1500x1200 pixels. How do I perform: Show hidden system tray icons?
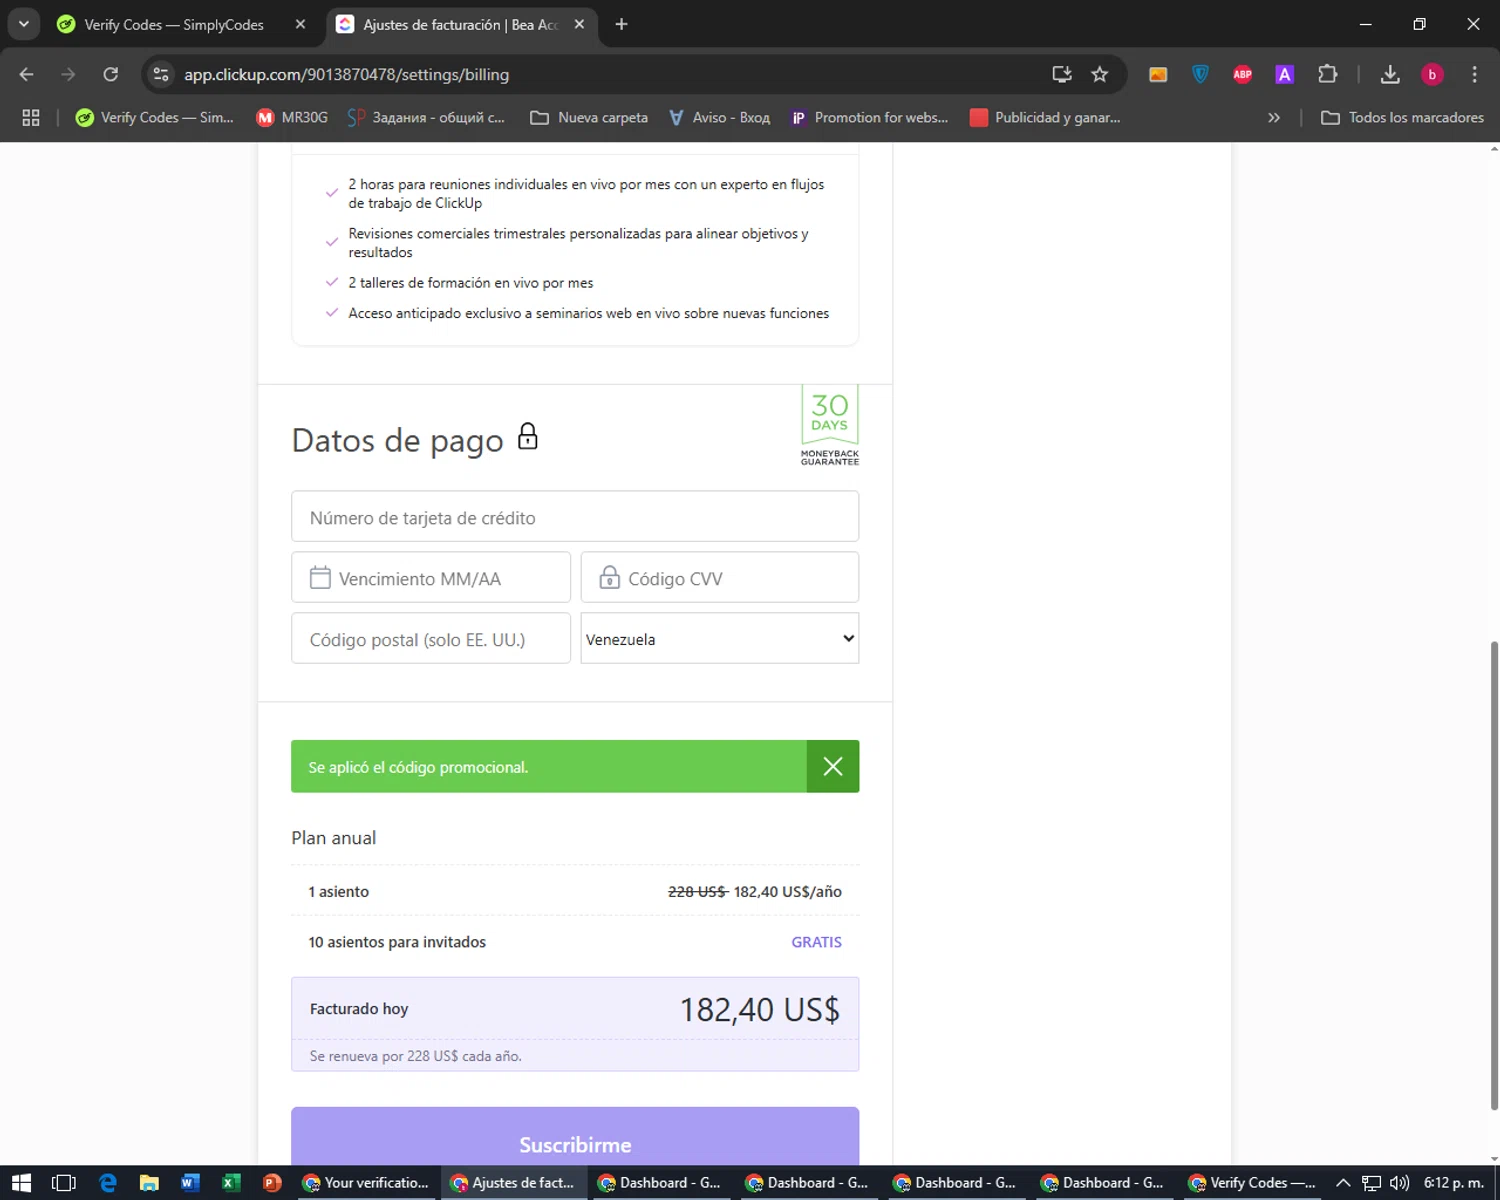point(1343,1183)
